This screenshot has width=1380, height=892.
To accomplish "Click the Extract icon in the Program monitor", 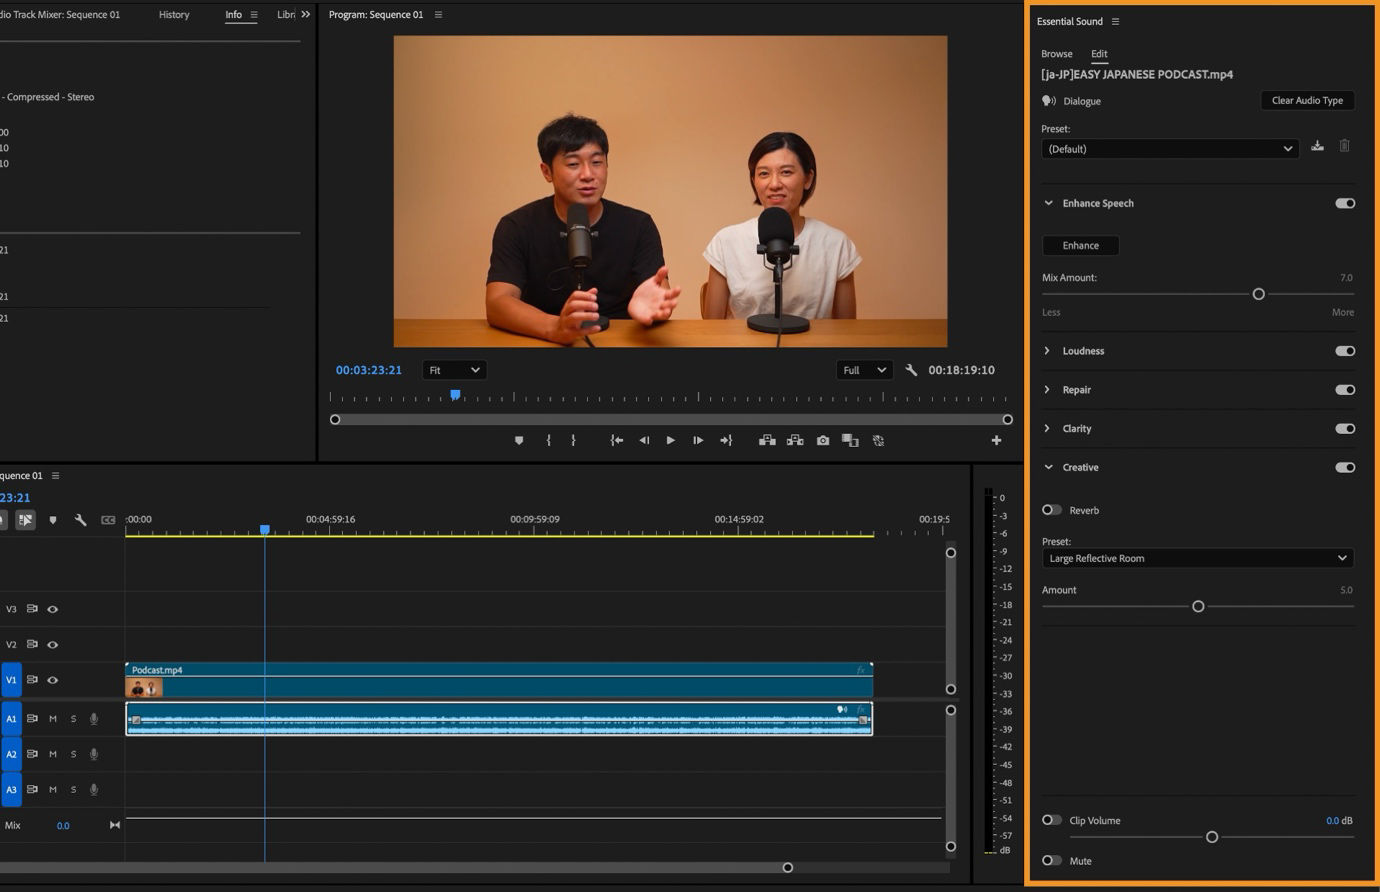I will pos(794,440).
